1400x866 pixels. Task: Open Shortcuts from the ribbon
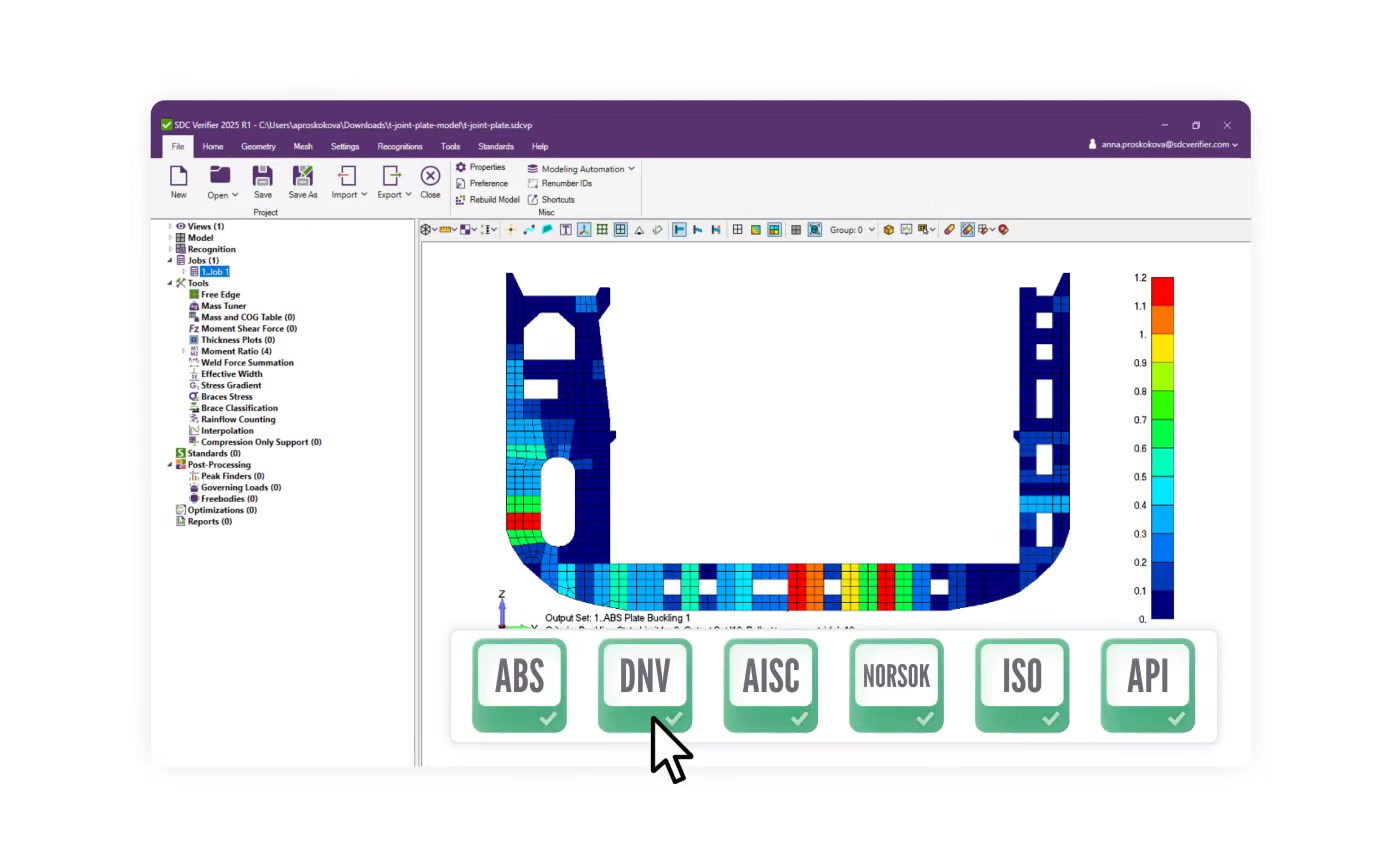coord(551,200)
